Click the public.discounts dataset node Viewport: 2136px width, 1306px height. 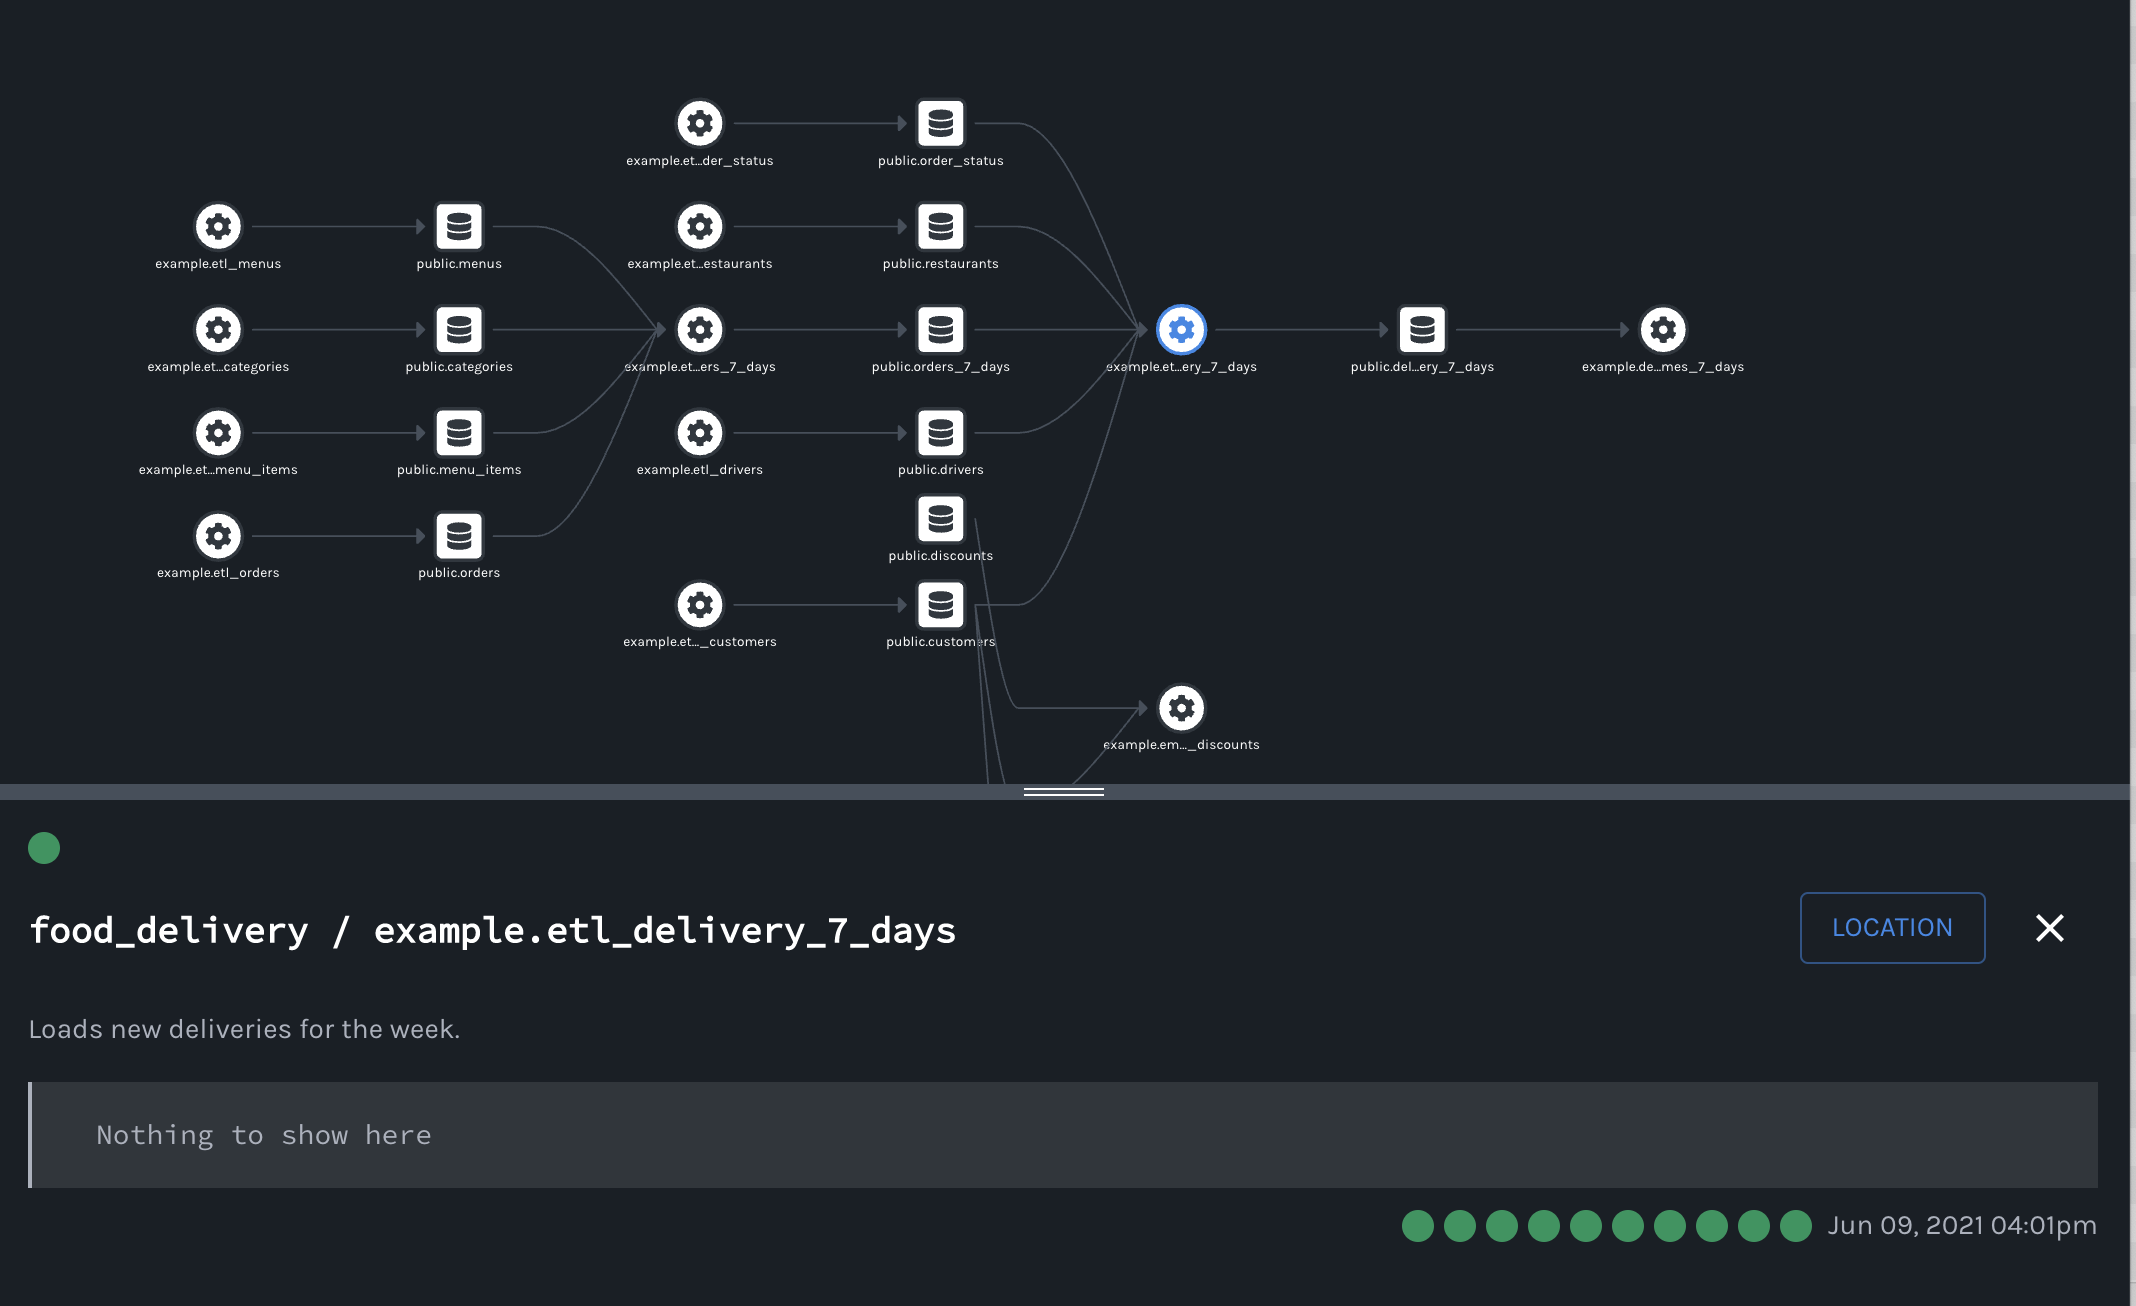tap(940, 519)
